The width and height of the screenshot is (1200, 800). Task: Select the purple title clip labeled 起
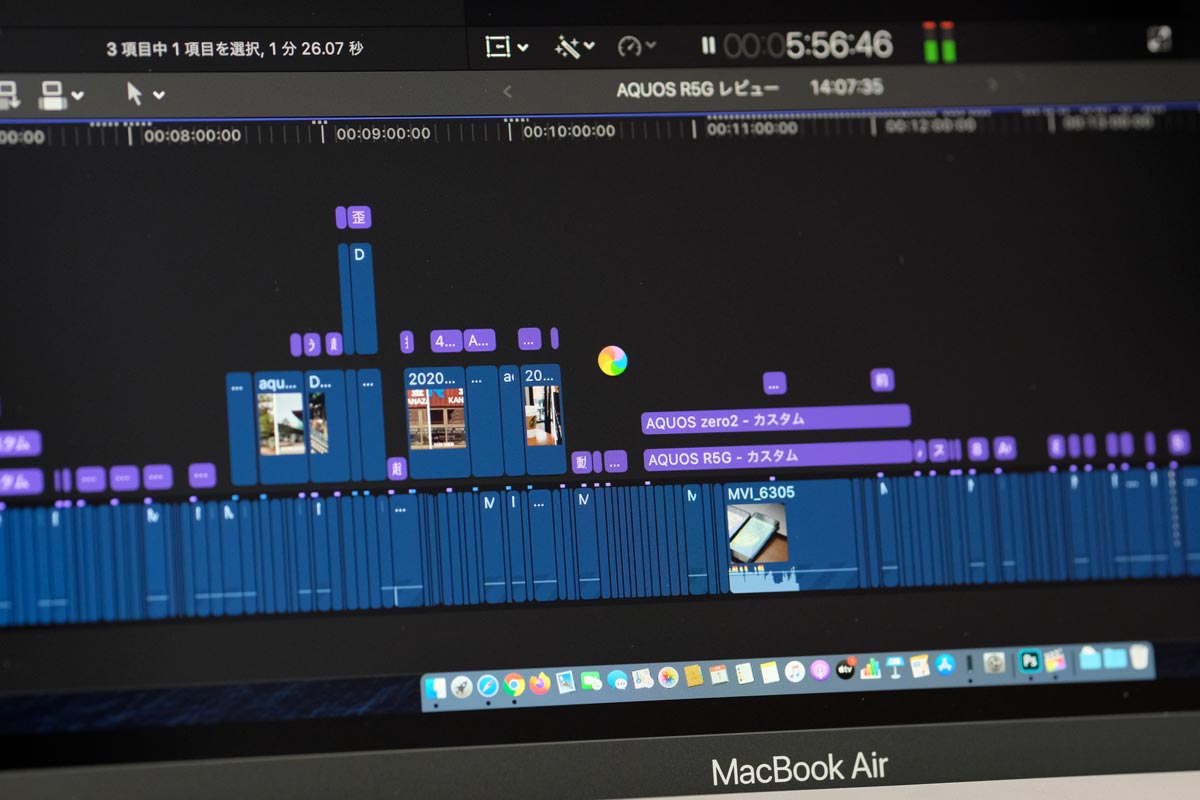[397, 468]
